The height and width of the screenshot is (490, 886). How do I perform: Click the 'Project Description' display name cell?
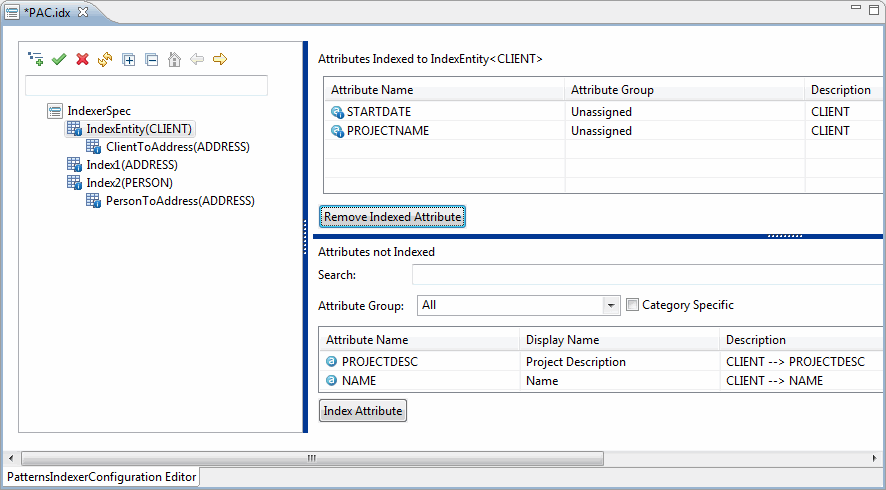(576, 362)
